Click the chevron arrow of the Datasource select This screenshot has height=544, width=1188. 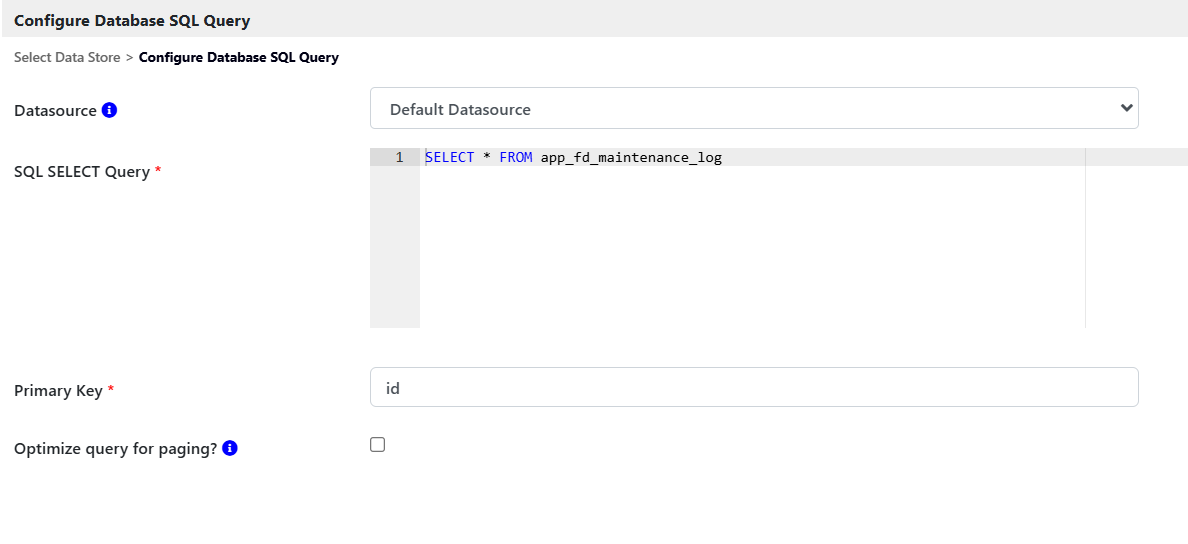pos(1126,108)
